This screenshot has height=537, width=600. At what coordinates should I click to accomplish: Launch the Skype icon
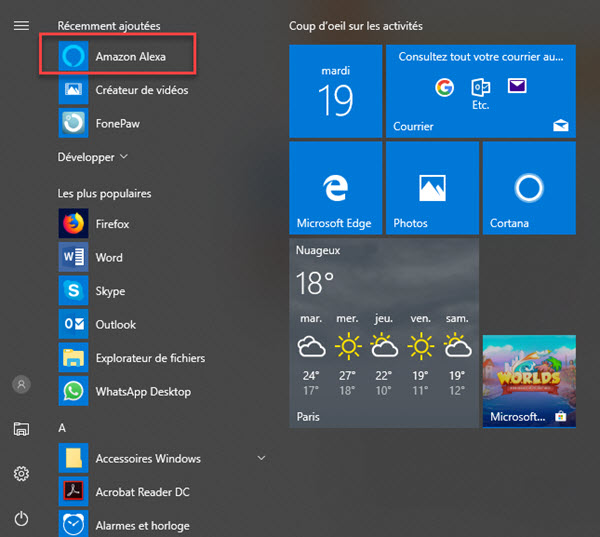click(x=73, y=291)
